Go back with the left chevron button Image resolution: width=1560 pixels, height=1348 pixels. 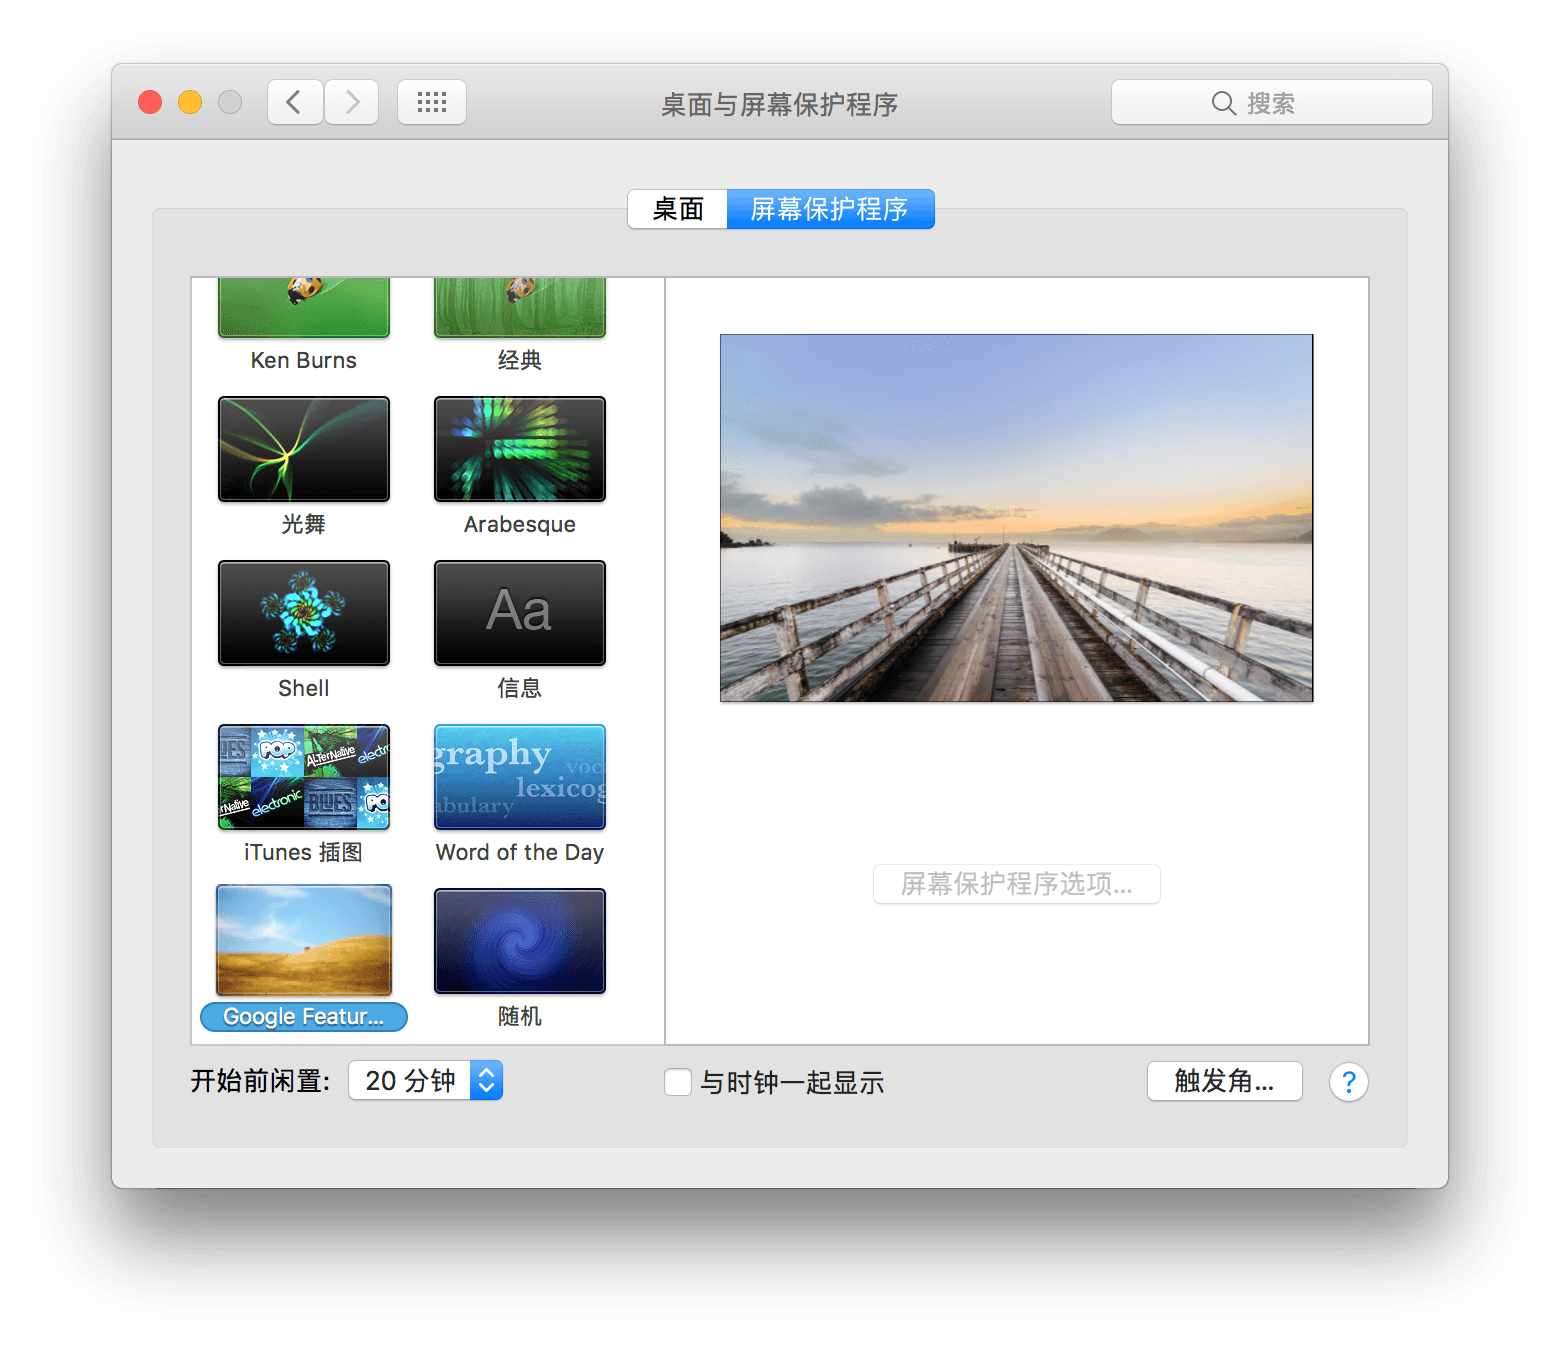pos(295,102)
